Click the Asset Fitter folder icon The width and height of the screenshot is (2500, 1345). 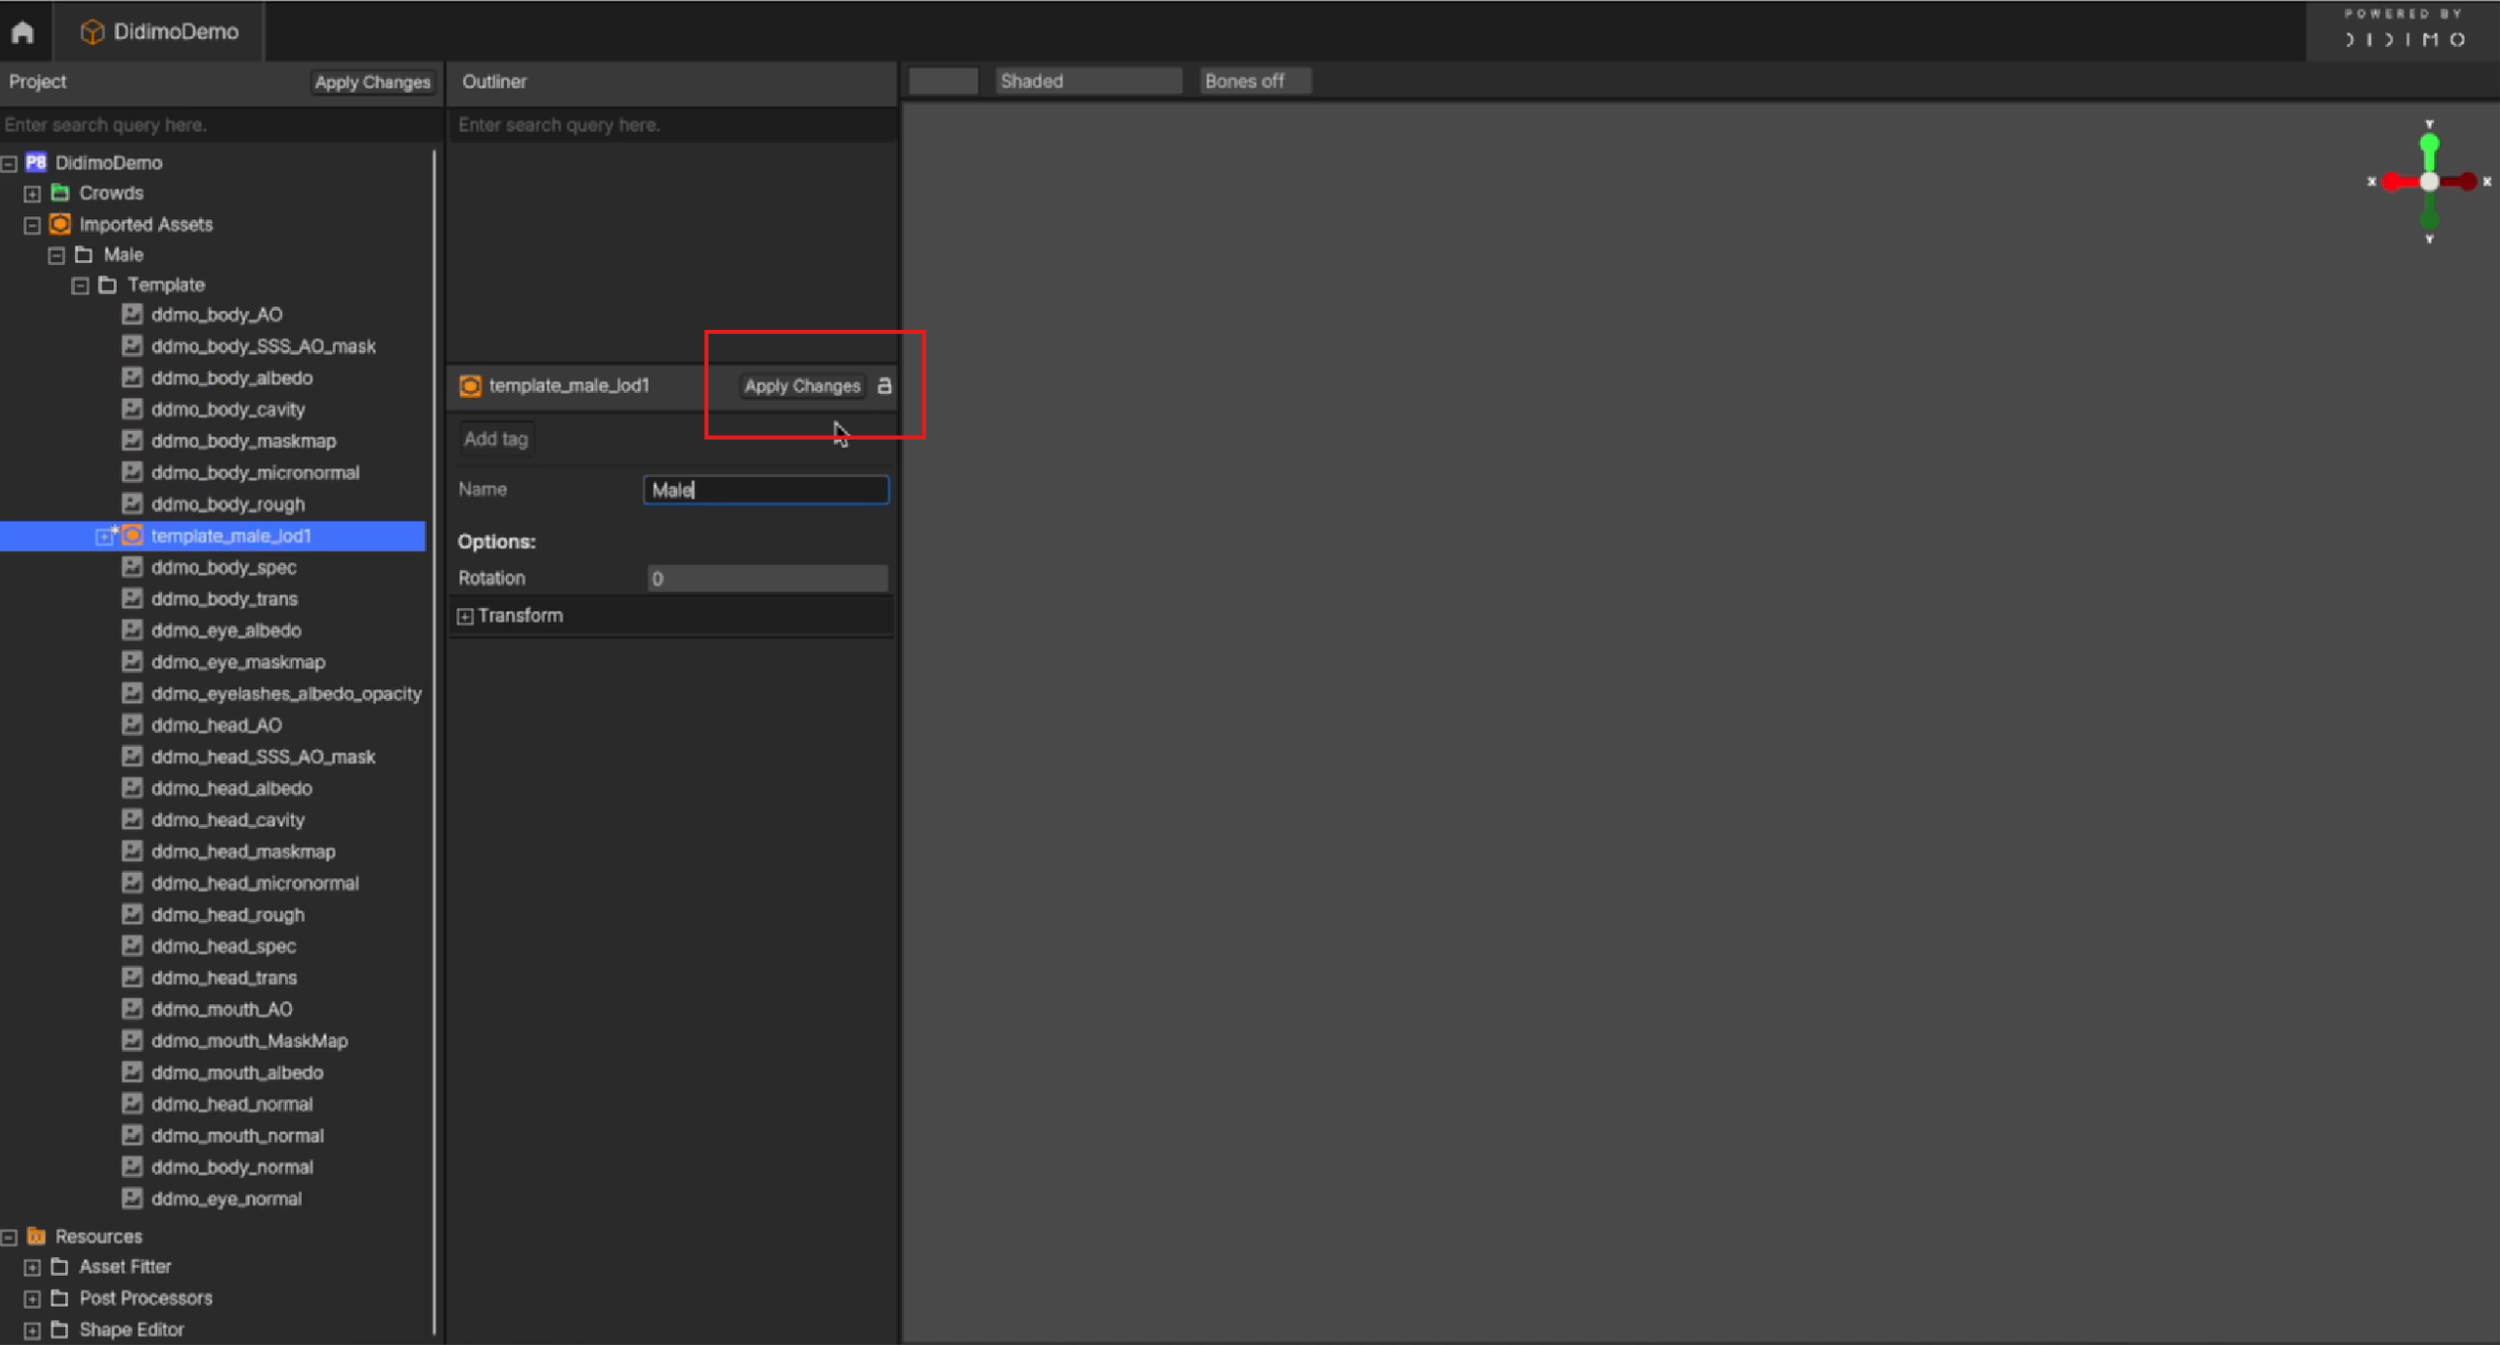click(60, 1267)
